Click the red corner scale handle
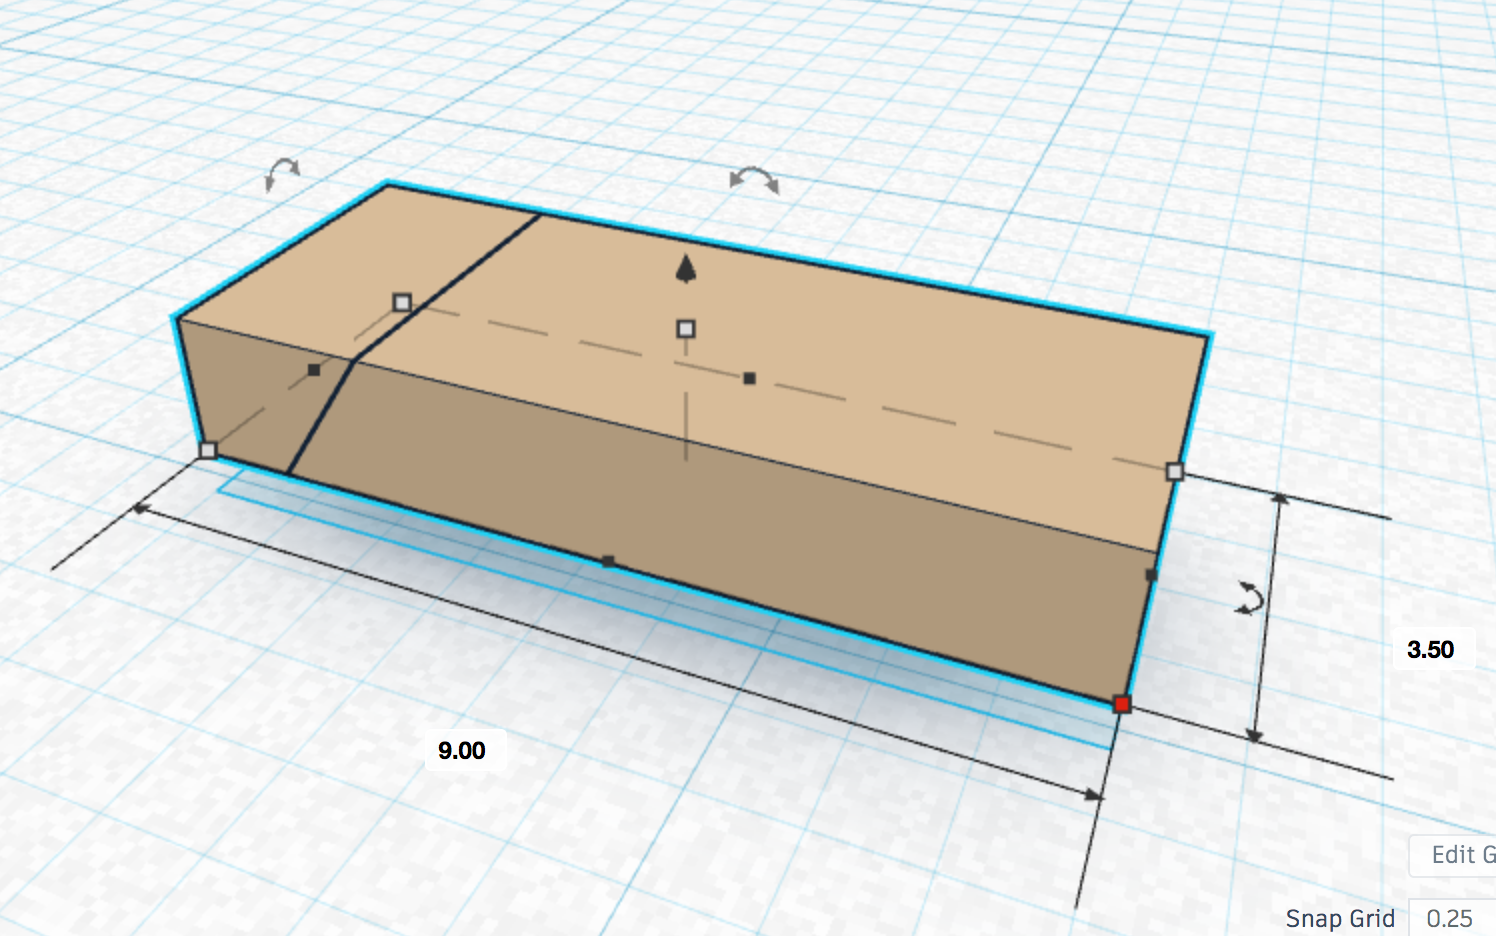Image resolution: width=1496 pixels, height=936 pixels. pos(1121,704)
